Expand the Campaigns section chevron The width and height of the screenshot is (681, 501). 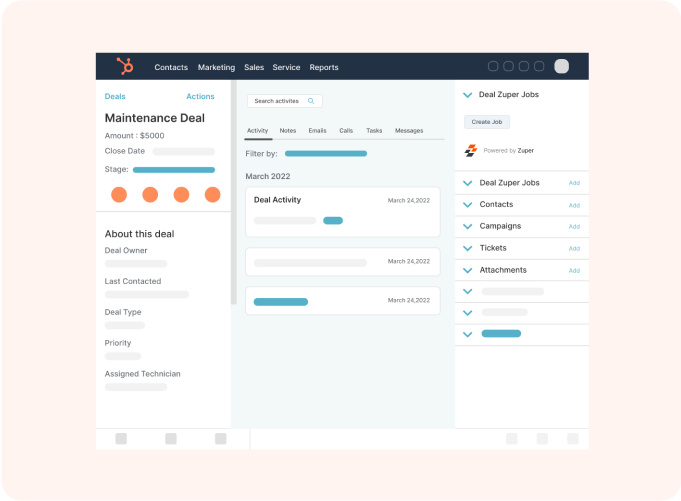(x=468, y=226)
